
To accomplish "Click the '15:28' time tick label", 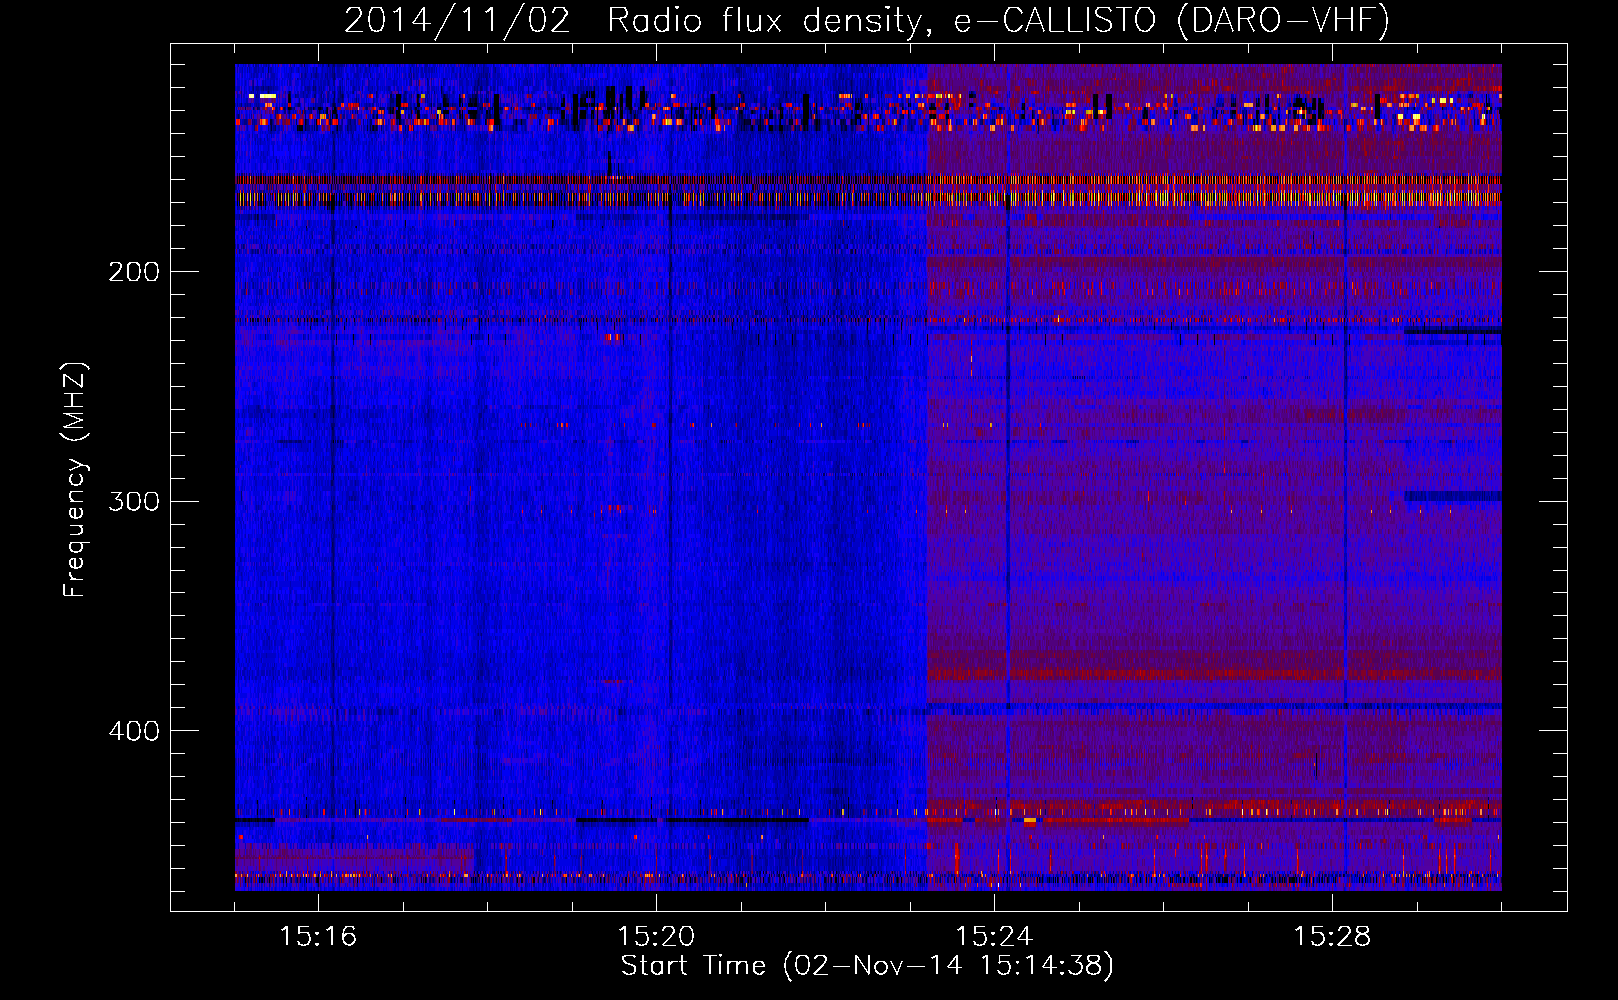I will coord(1332,936).
